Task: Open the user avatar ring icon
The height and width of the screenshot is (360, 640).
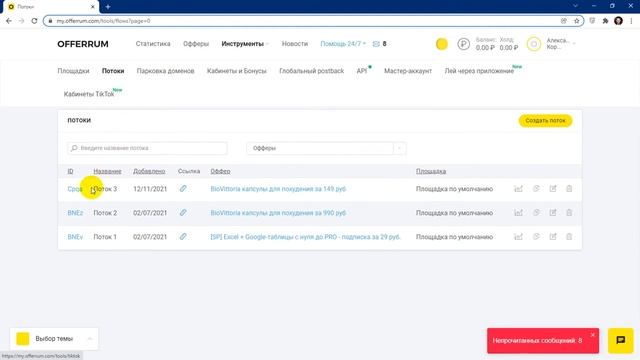Action: pyautogui.click(x=534, y=44)
